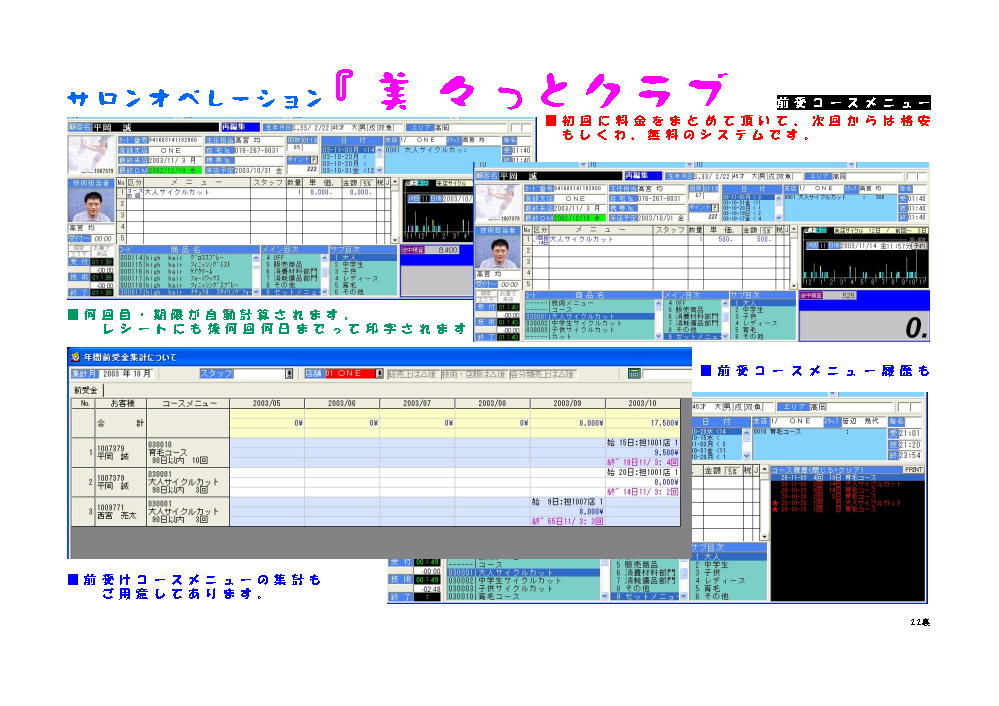Click the PRINT button in コース履歴 panel
999x706 pixels.
[x=913, y=470]
